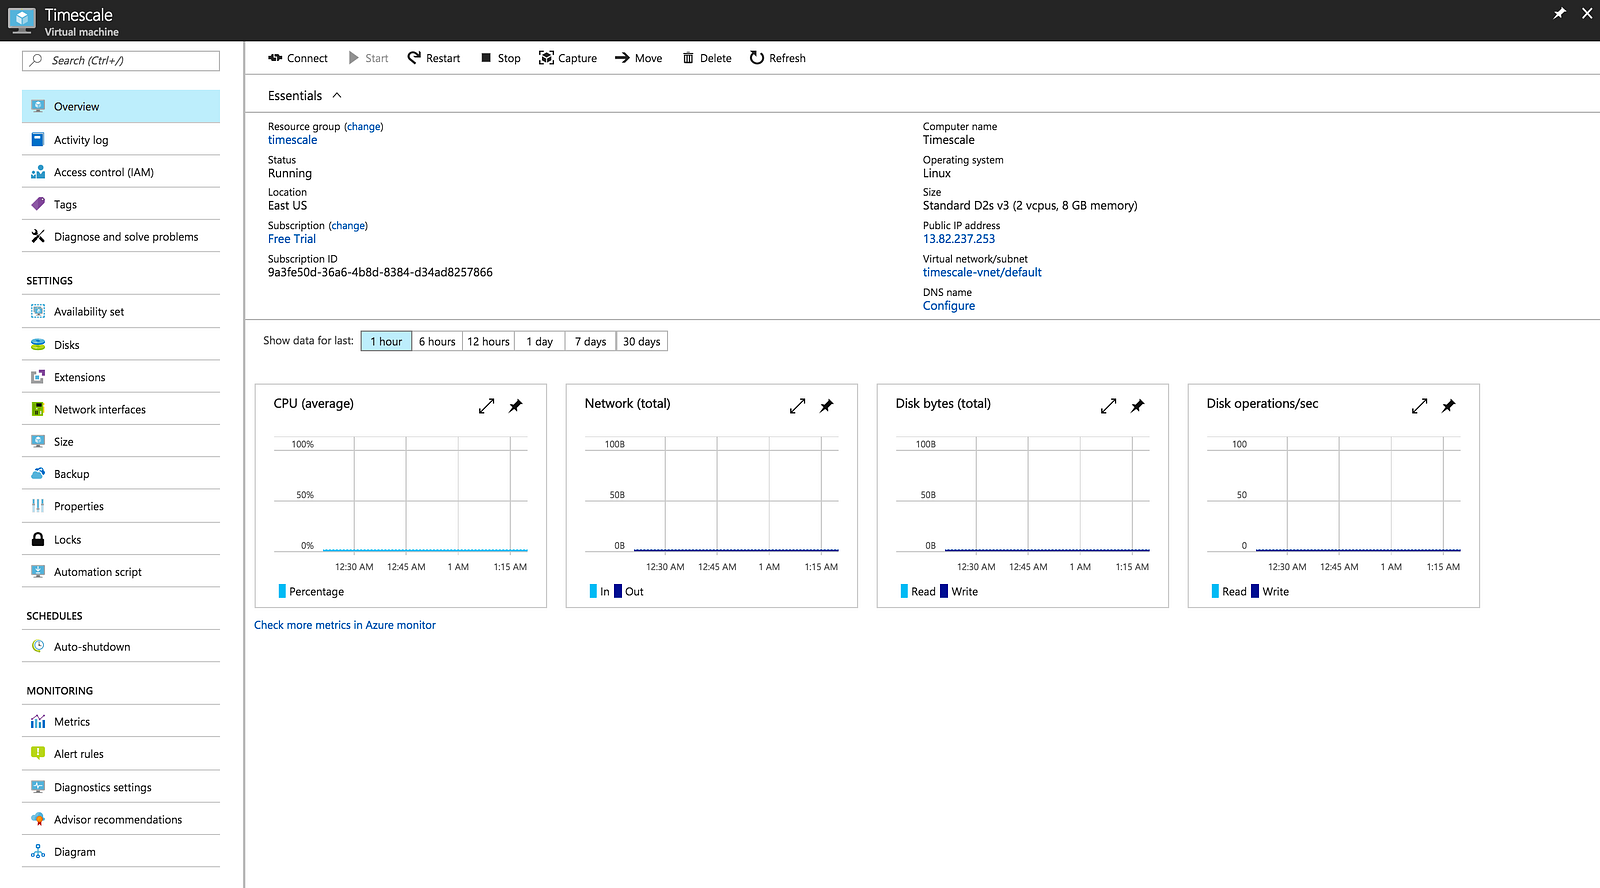
Task: Expand the Network (total) chart
Action: [x=798, y=406]
